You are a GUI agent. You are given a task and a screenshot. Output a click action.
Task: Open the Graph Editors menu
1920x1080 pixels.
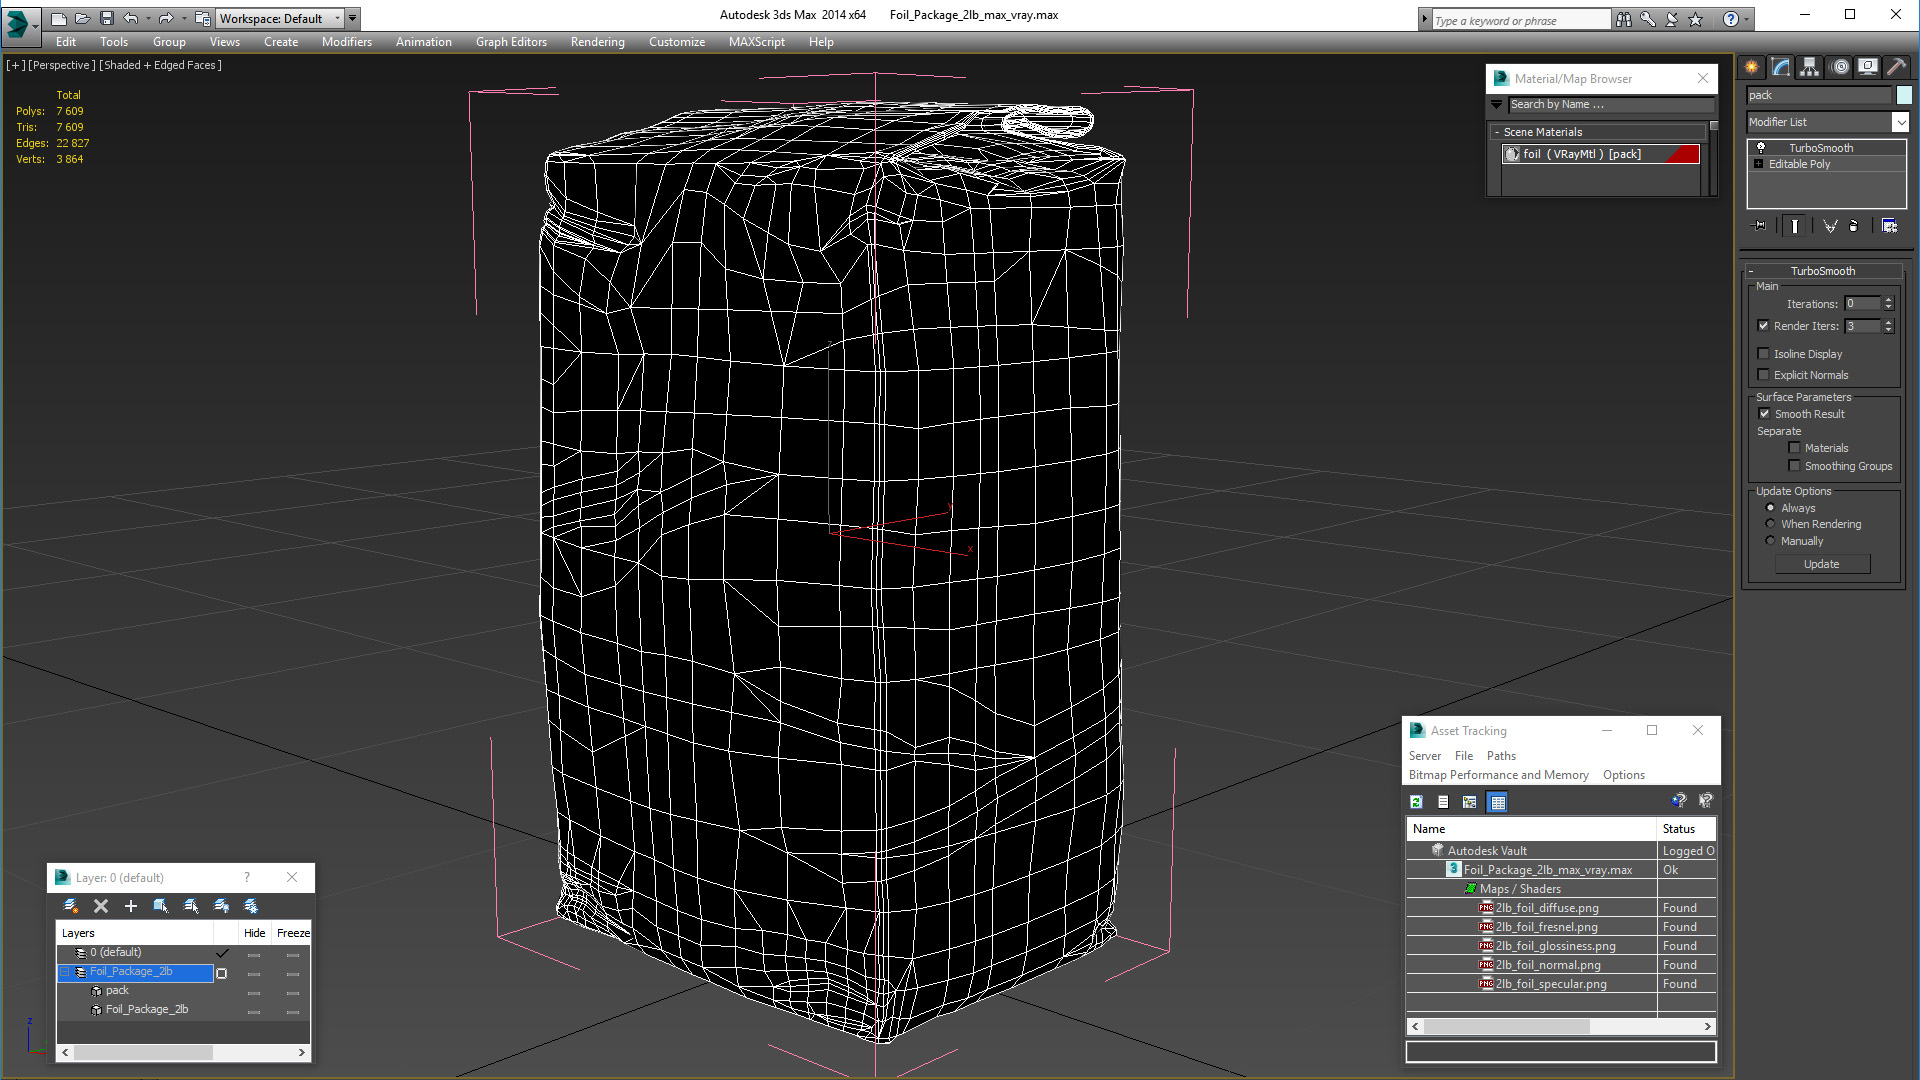coord(510,42)
